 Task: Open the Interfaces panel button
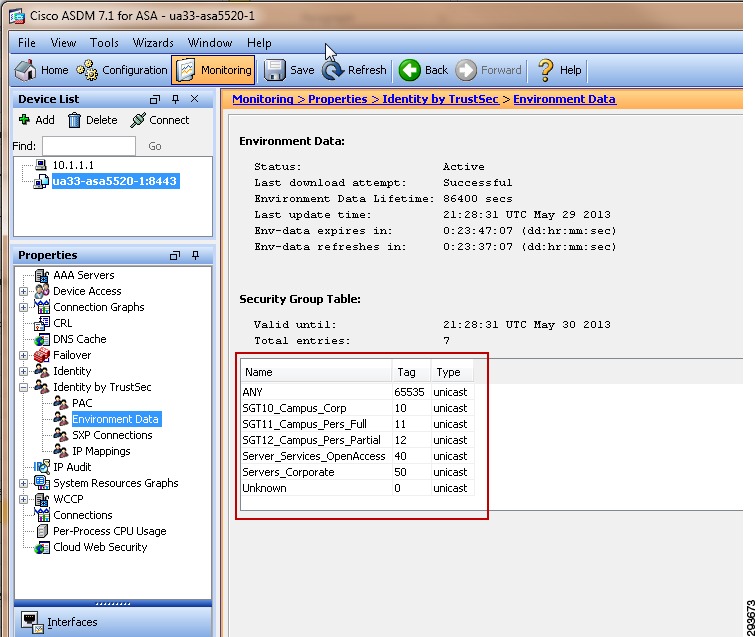[x=113, y=622]
